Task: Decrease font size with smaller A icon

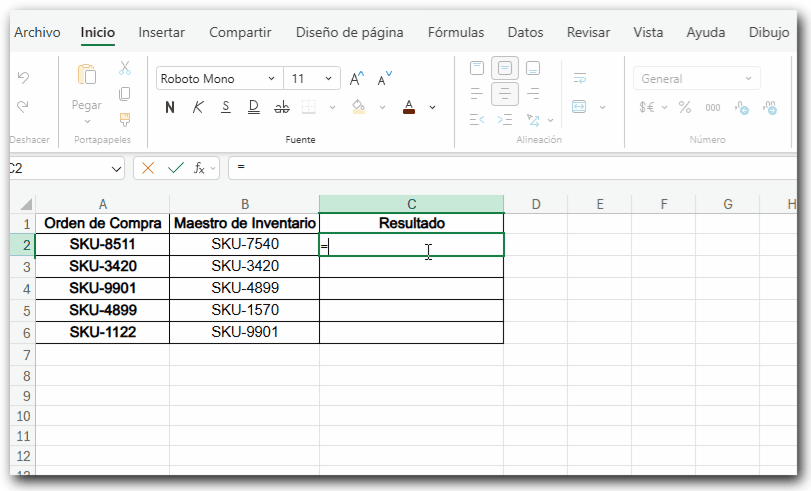Action: pos(384,79)
